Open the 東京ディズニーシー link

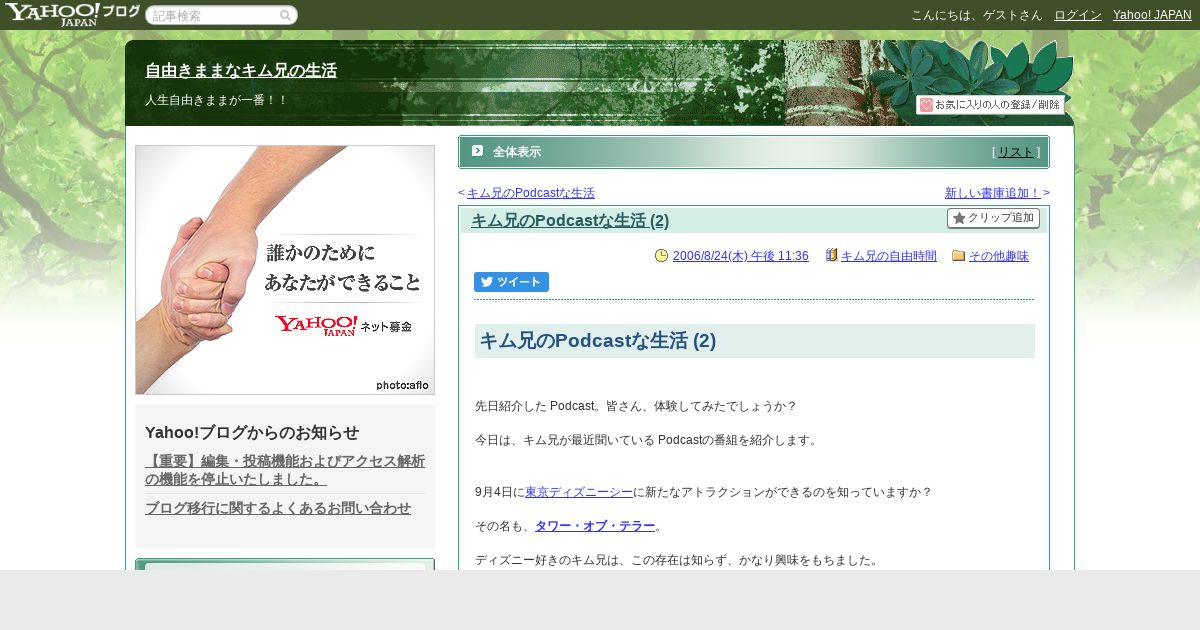click(579, 492)
